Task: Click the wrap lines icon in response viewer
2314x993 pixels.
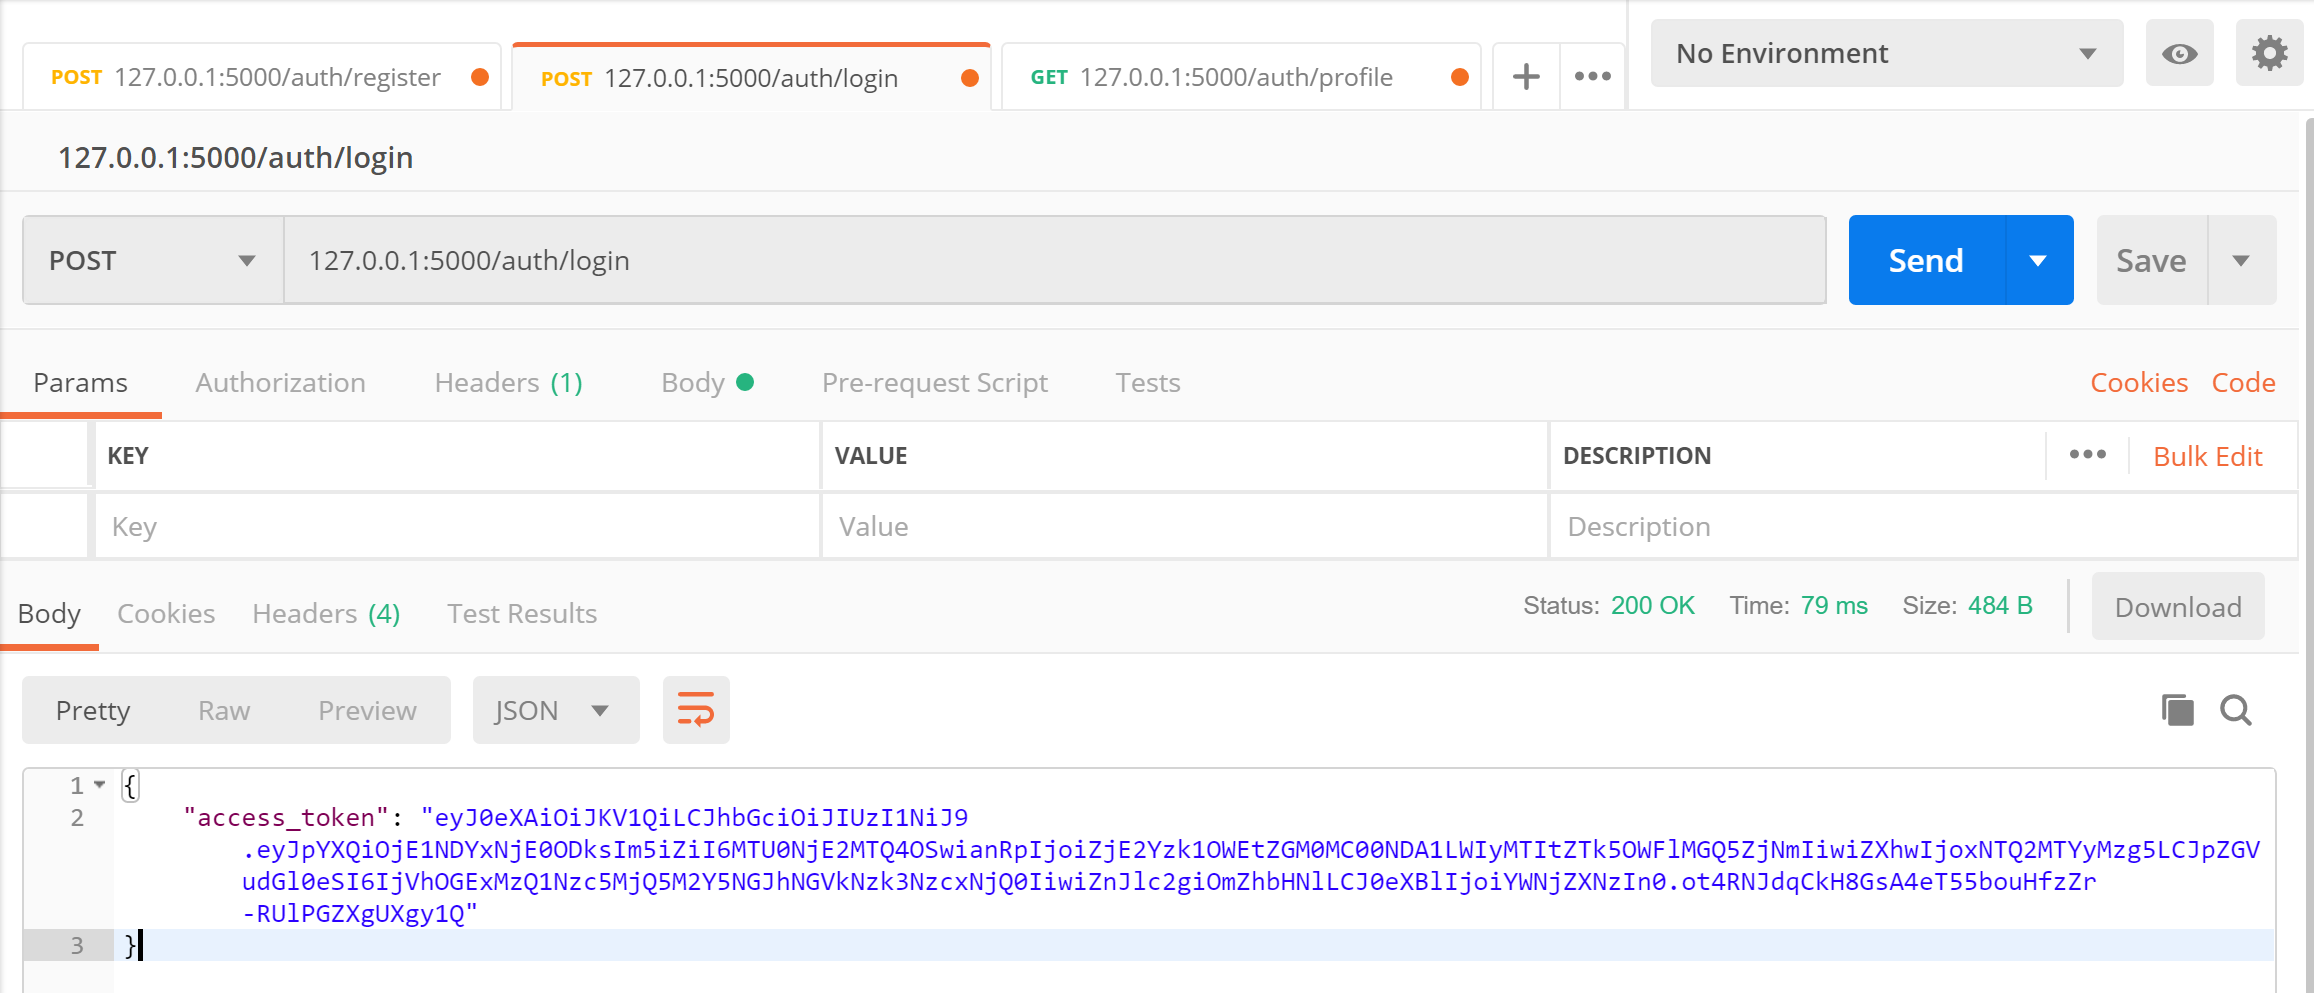Action: [696, 710]
